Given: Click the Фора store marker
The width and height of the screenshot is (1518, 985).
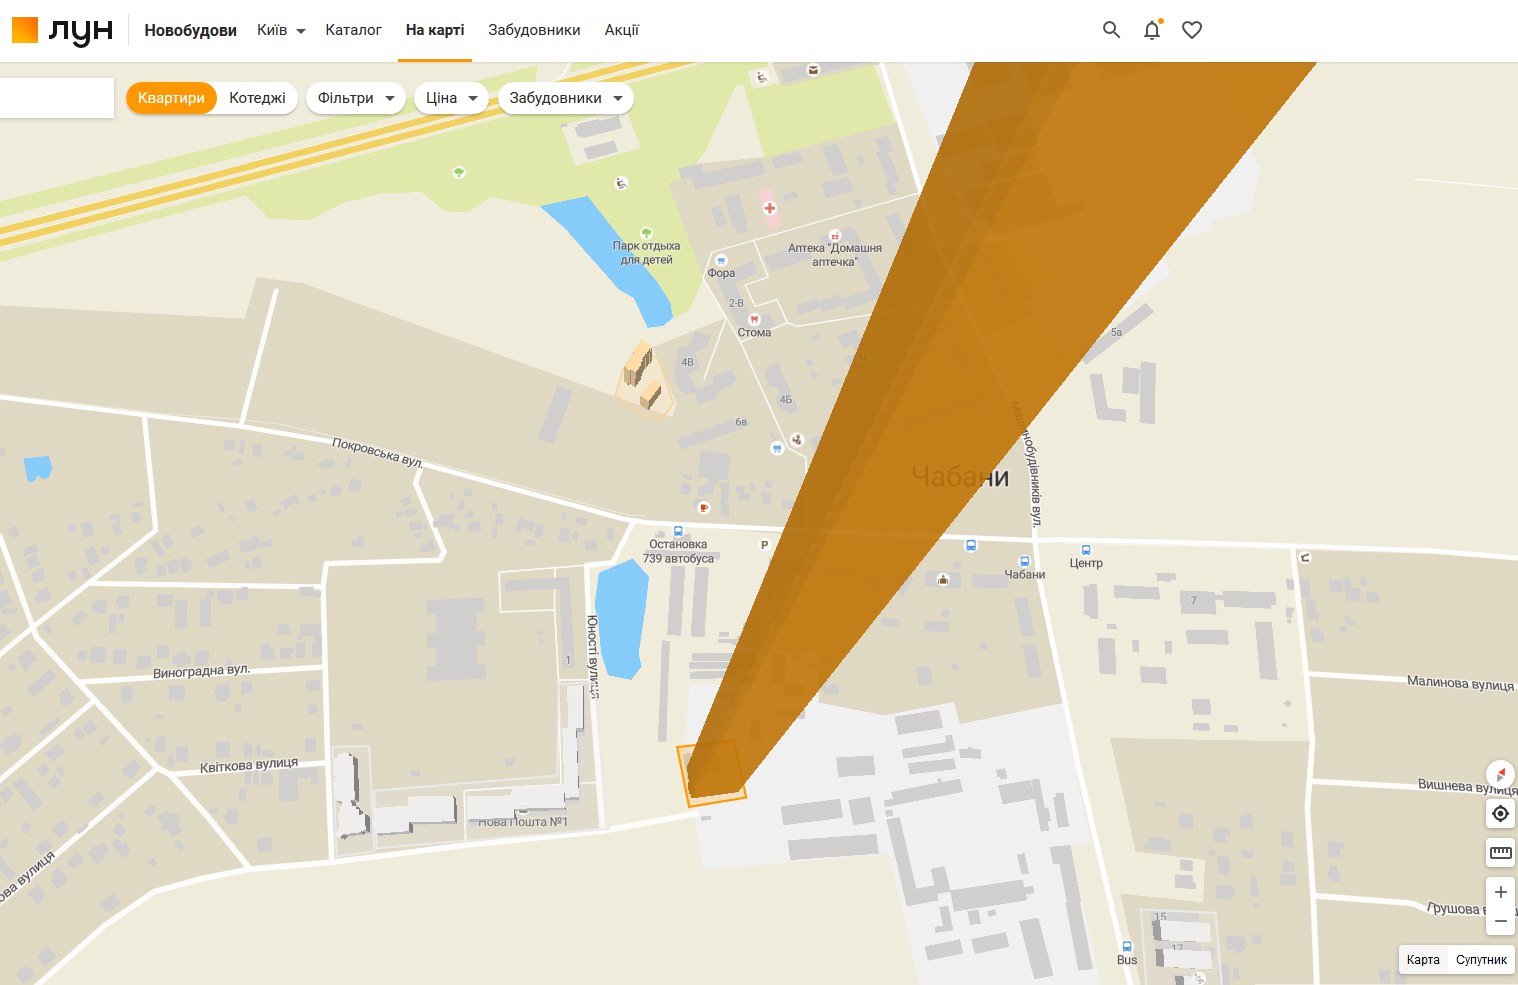Looking at the screenshot, I should tap(721, 261).
